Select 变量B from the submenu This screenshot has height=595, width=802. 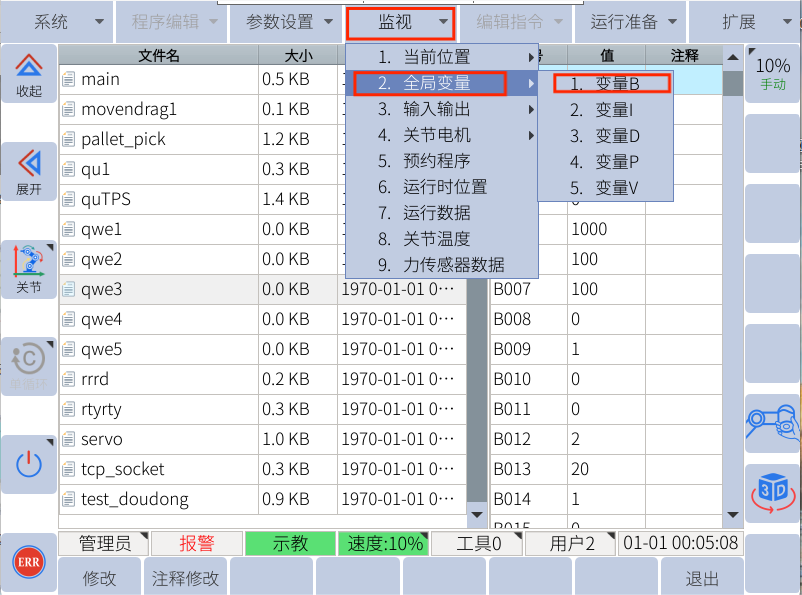[604, 84]
